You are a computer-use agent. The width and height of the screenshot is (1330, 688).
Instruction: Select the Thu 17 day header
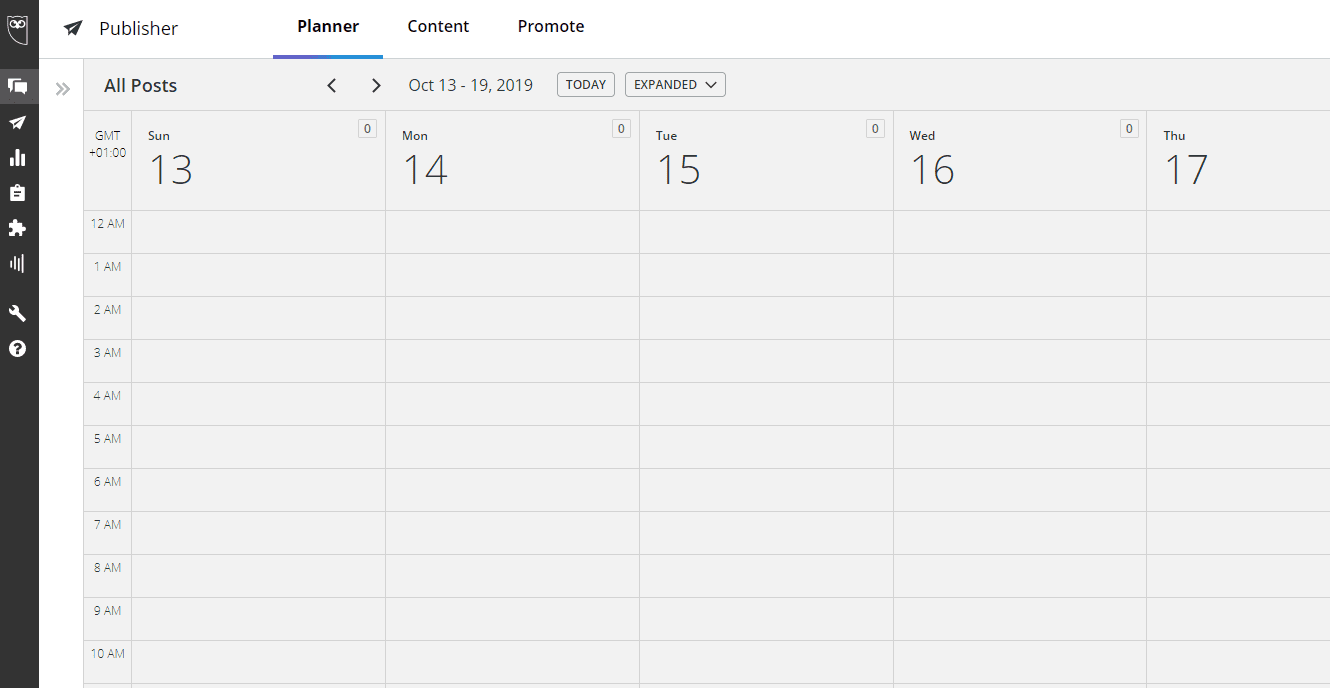(x=1238, y=160)
